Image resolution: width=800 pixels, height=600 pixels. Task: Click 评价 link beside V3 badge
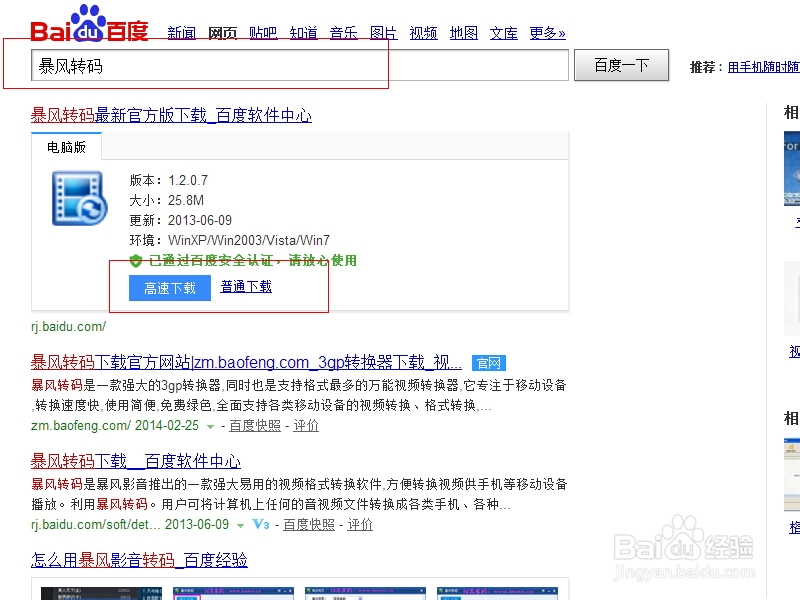click(x=360, y=524)
